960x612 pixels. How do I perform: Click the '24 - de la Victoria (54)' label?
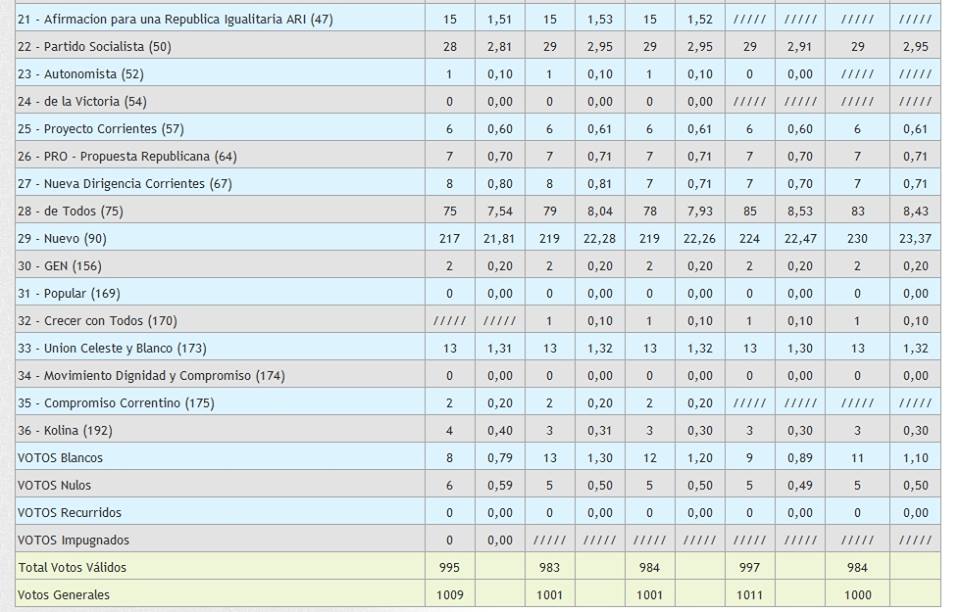click(x=82, y=102)
